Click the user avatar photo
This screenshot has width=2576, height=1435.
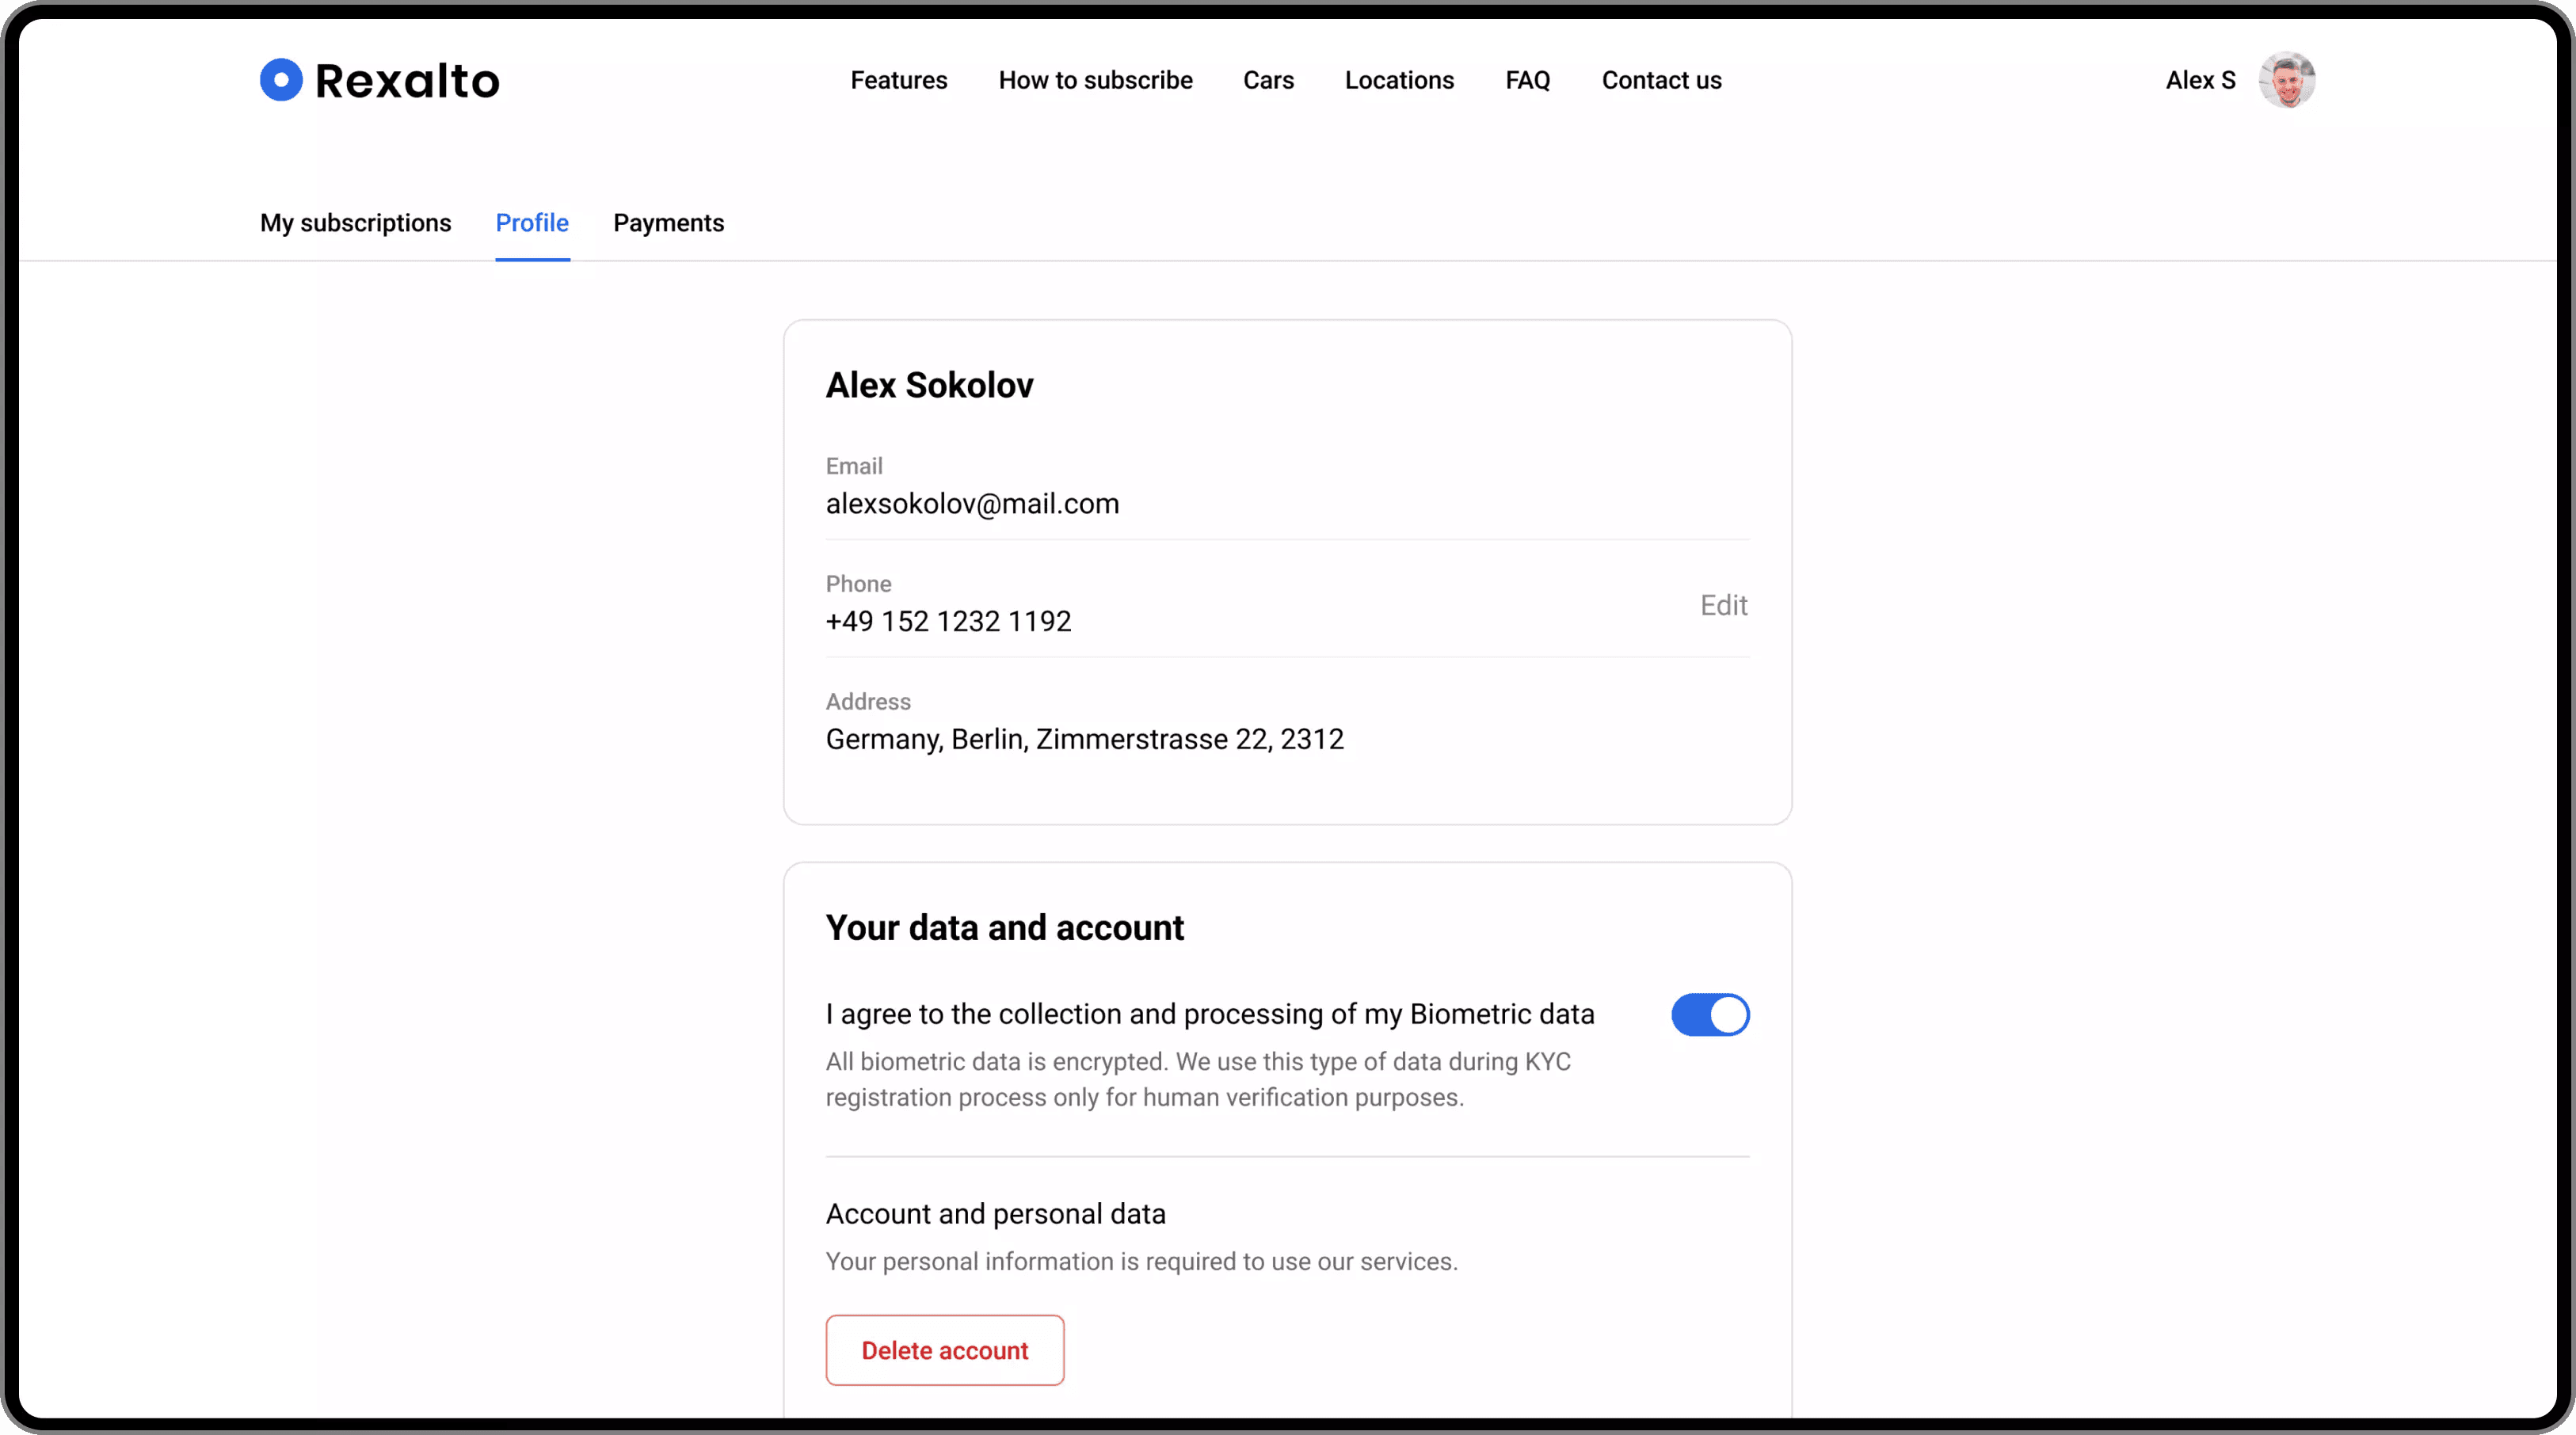pos(2286,80)
